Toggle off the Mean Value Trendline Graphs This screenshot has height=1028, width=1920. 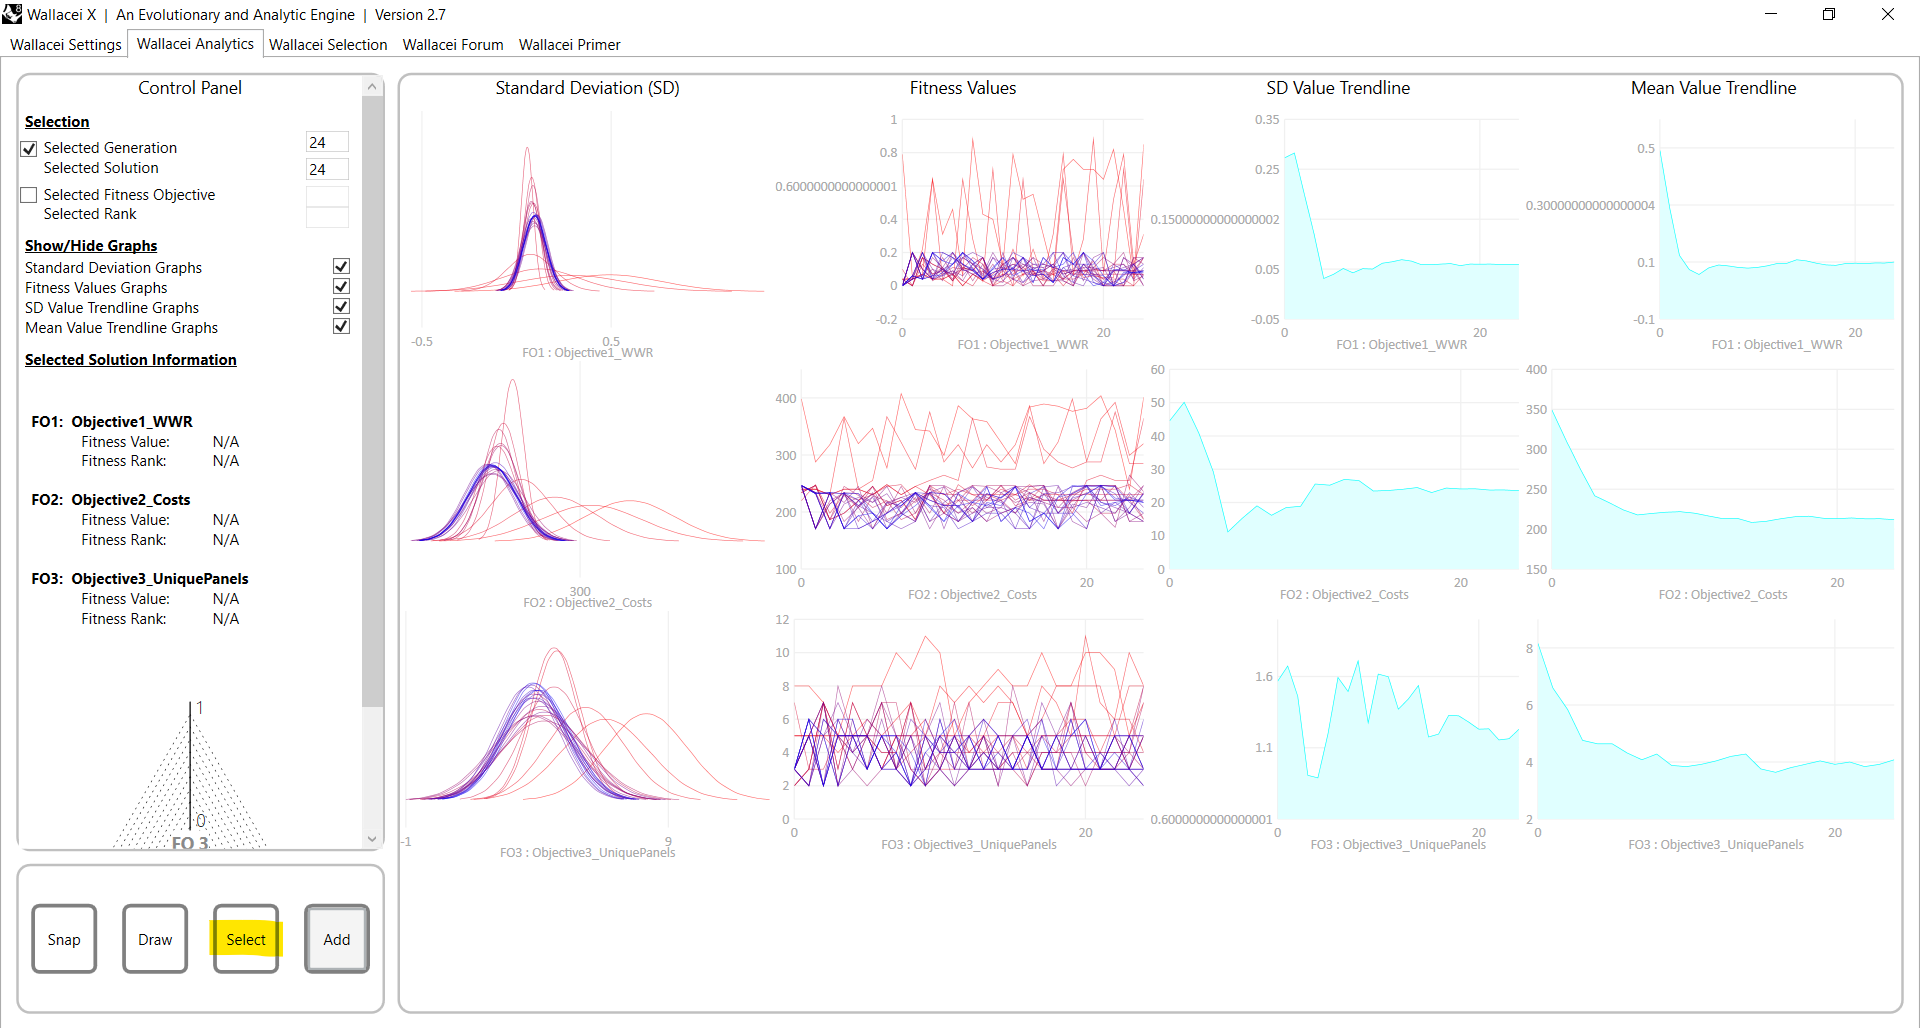pyautogui.click(x=341, y=326)
